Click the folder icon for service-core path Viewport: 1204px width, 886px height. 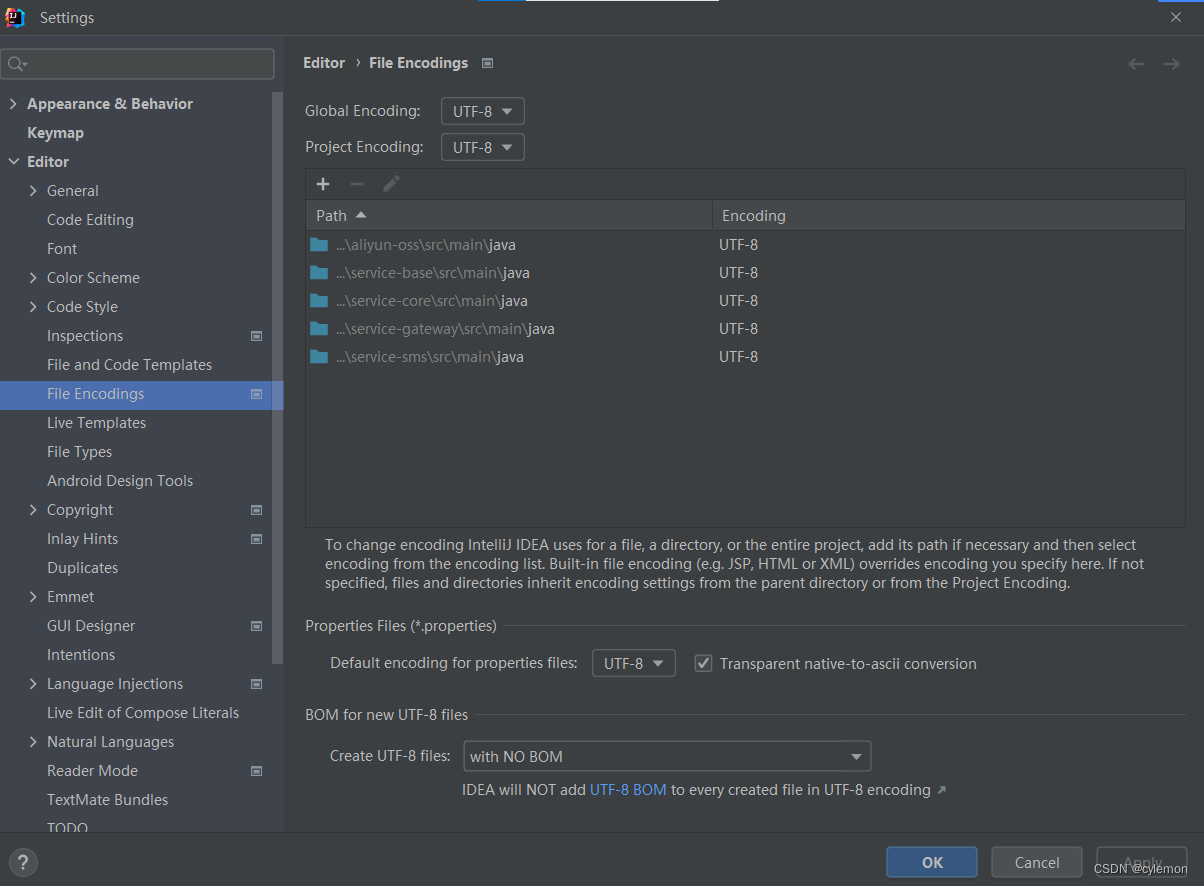point(319,300)
